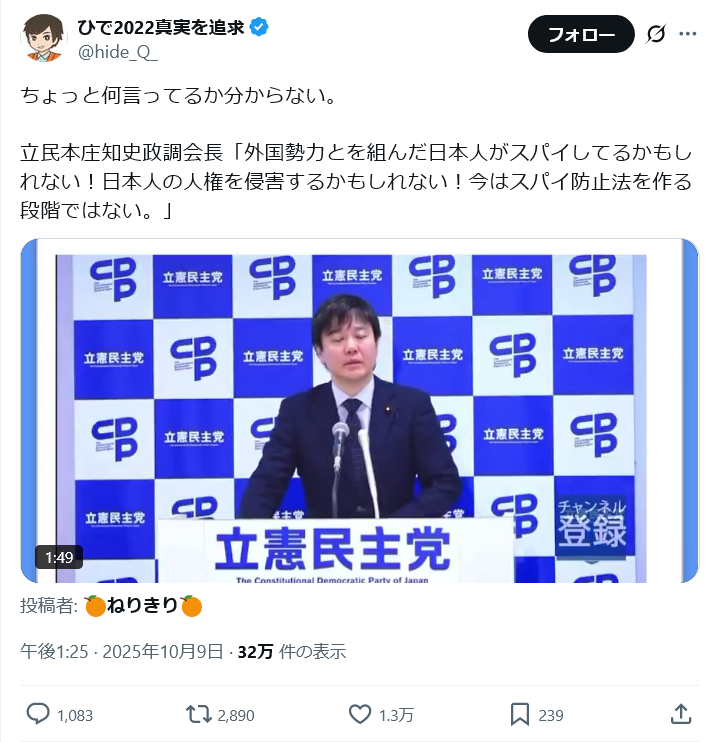Bookmark this post

[x=520, y=715]
